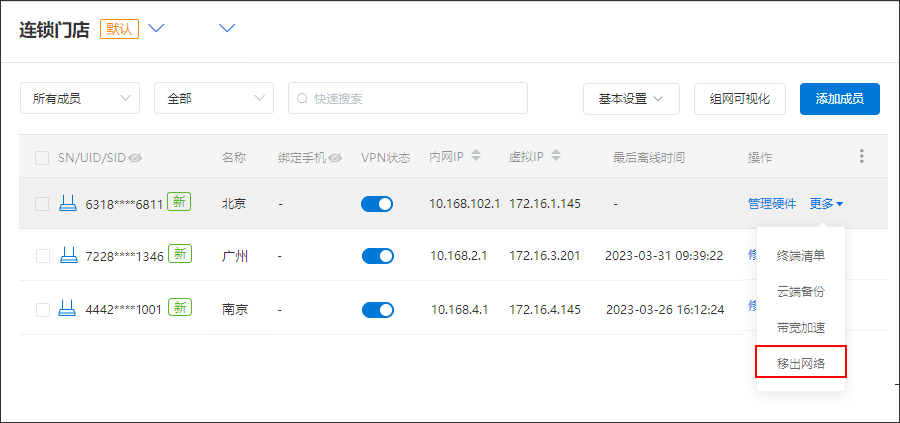The height and width of the screenshot is (423, 900).
Task: Select all rows with header checkbox
Action: tap(42, 158)
